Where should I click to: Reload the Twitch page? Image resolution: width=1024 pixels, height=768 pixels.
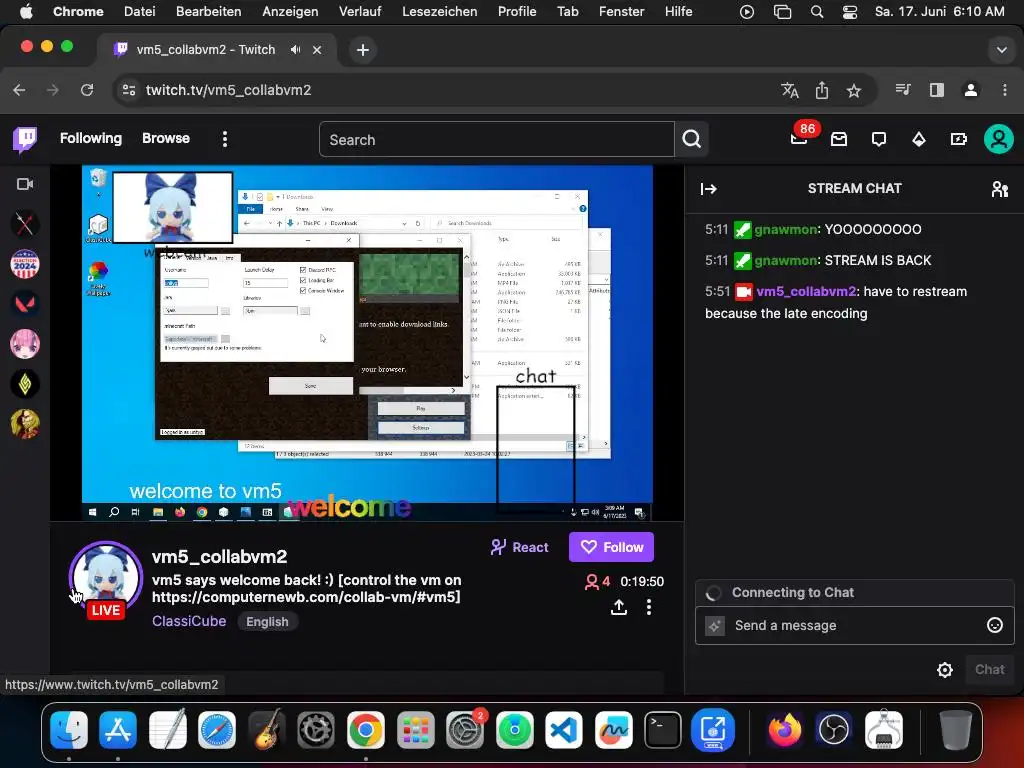pos(87,90)
